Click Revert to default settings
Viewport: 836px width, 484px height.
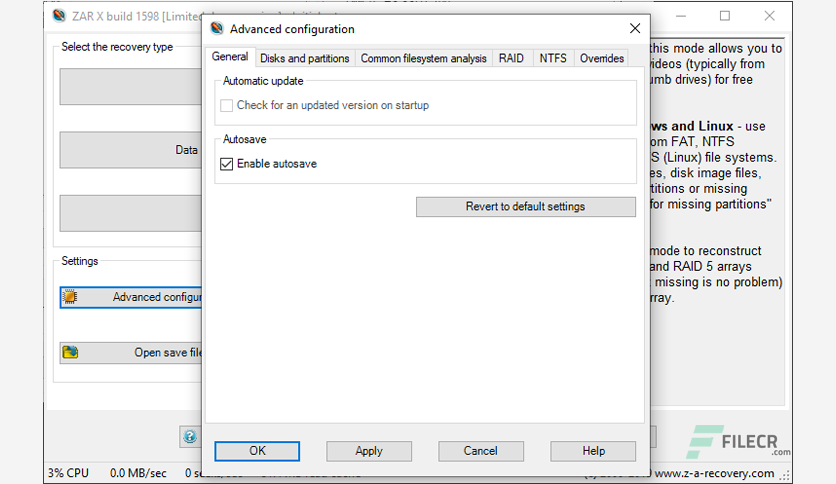coord(526,207)
